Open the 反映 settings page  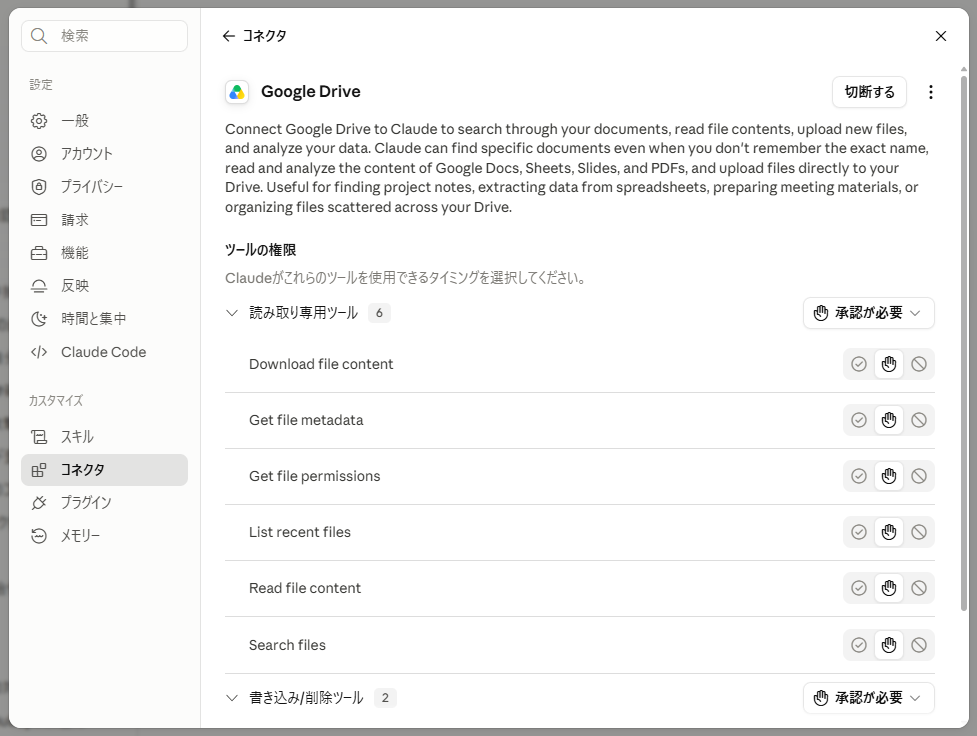pos(104,286)
